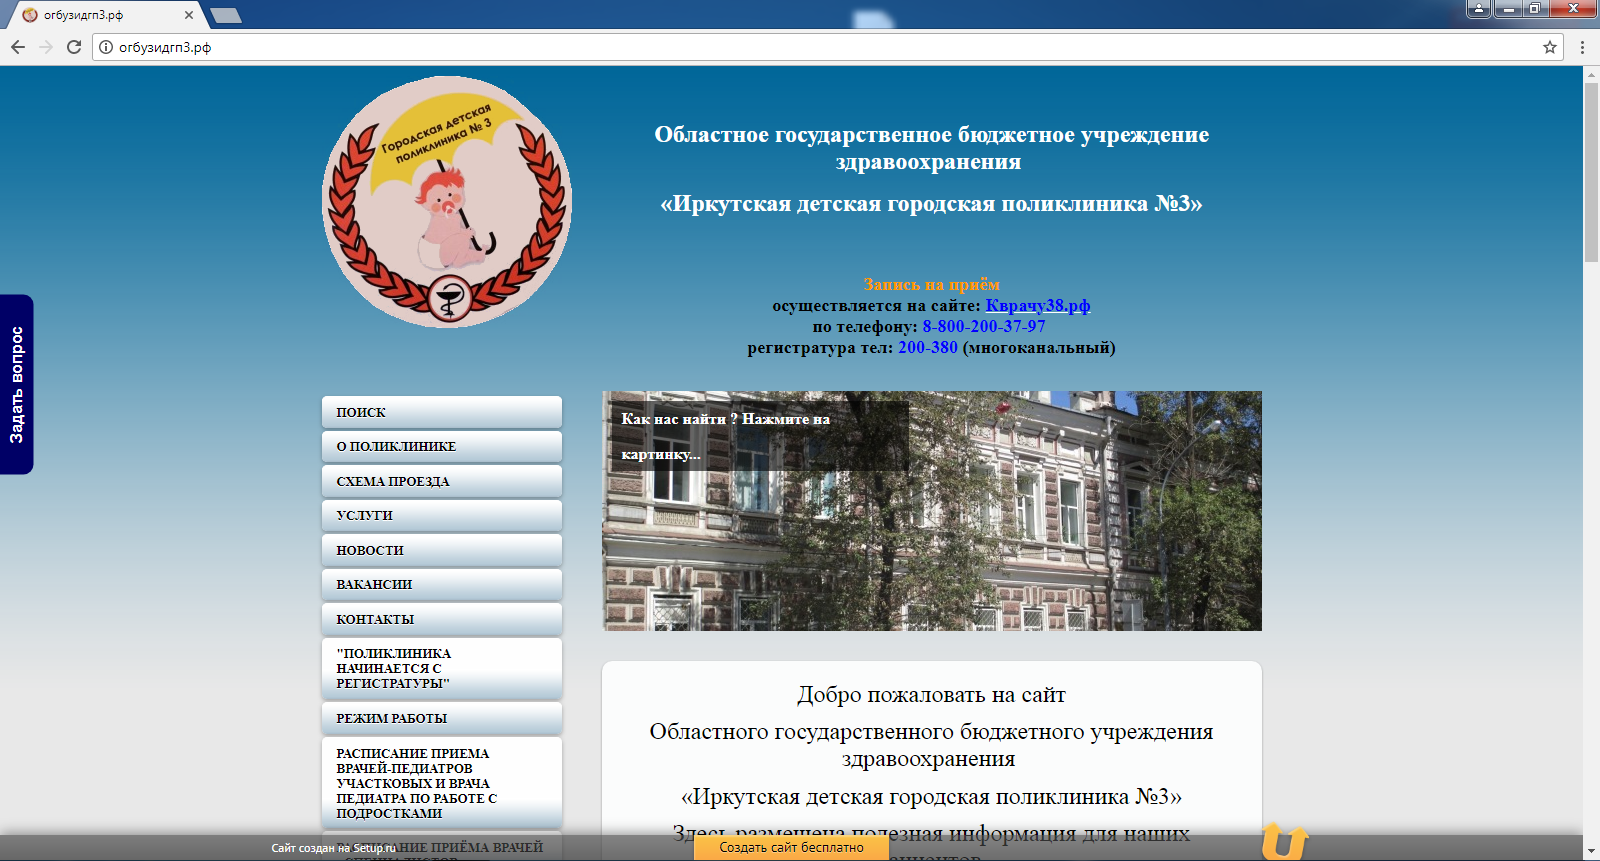Viewport: 1600px width, 861px height.
Task: Open Chrome user profile icon in title bar
Action: (1479, 9)
